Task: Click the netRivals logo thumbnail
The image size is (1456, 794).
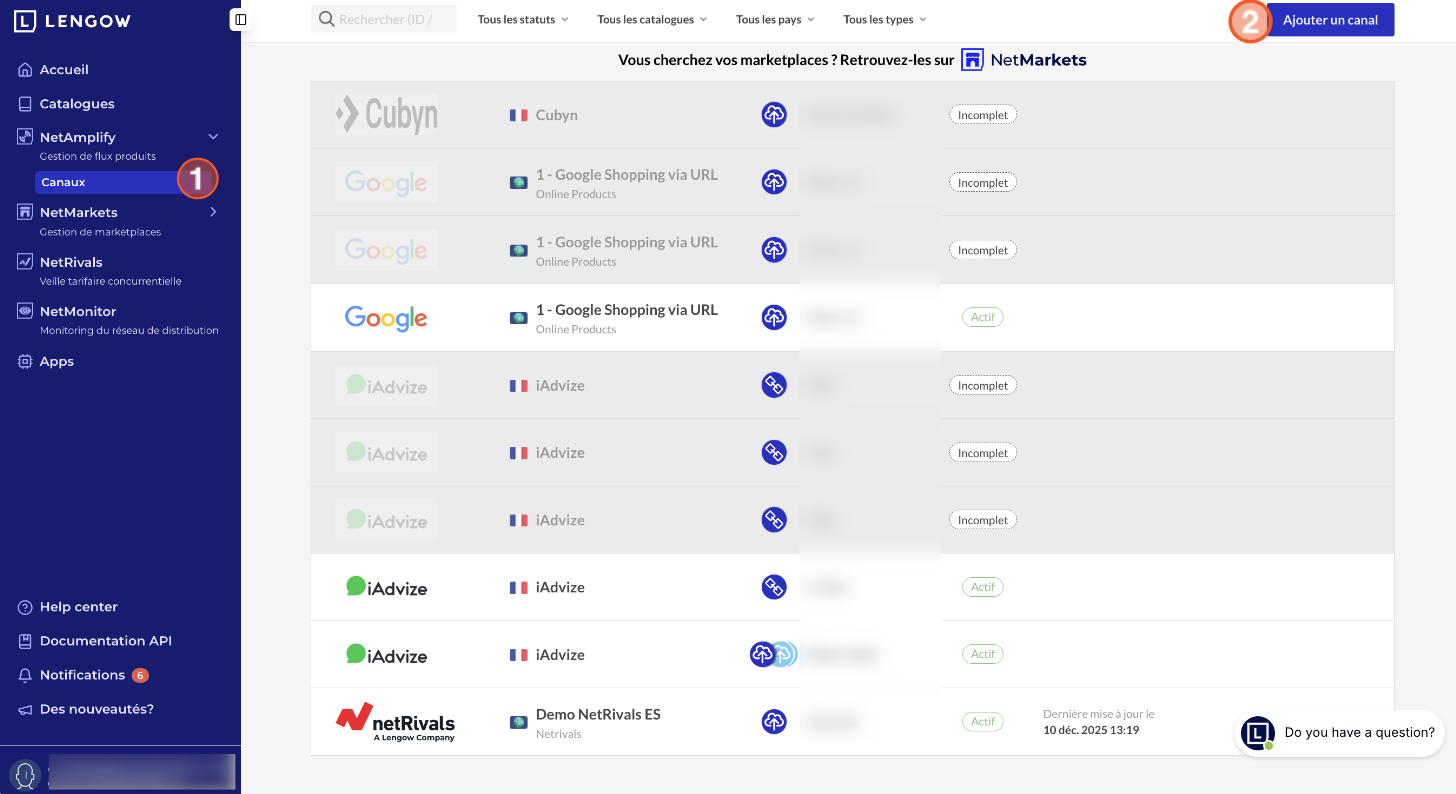Action: (394, 721)
